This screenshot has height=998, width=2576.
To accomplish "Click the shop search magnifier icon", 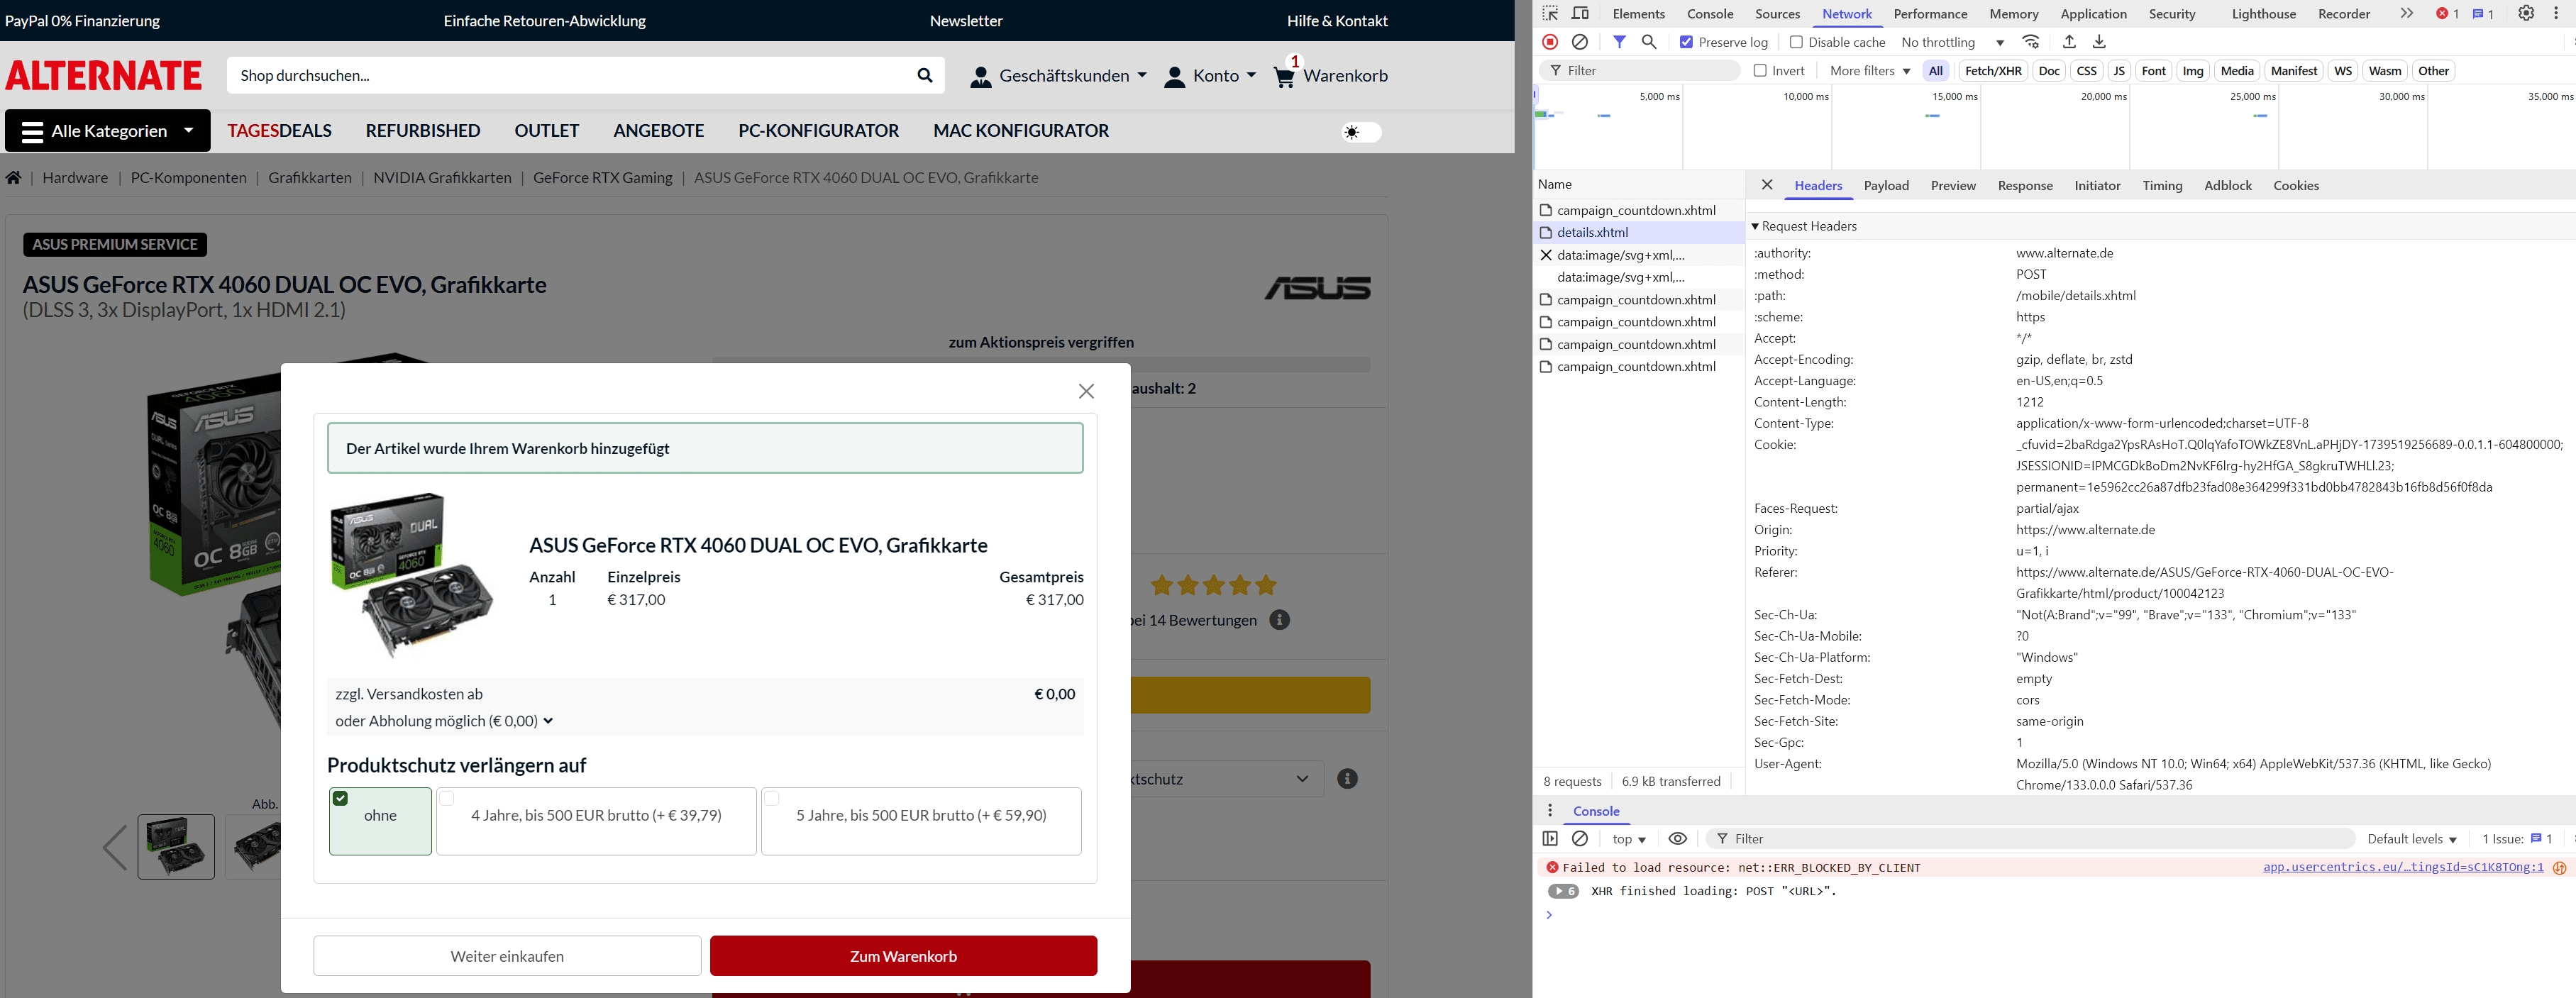I will click(x=925, y=75).
